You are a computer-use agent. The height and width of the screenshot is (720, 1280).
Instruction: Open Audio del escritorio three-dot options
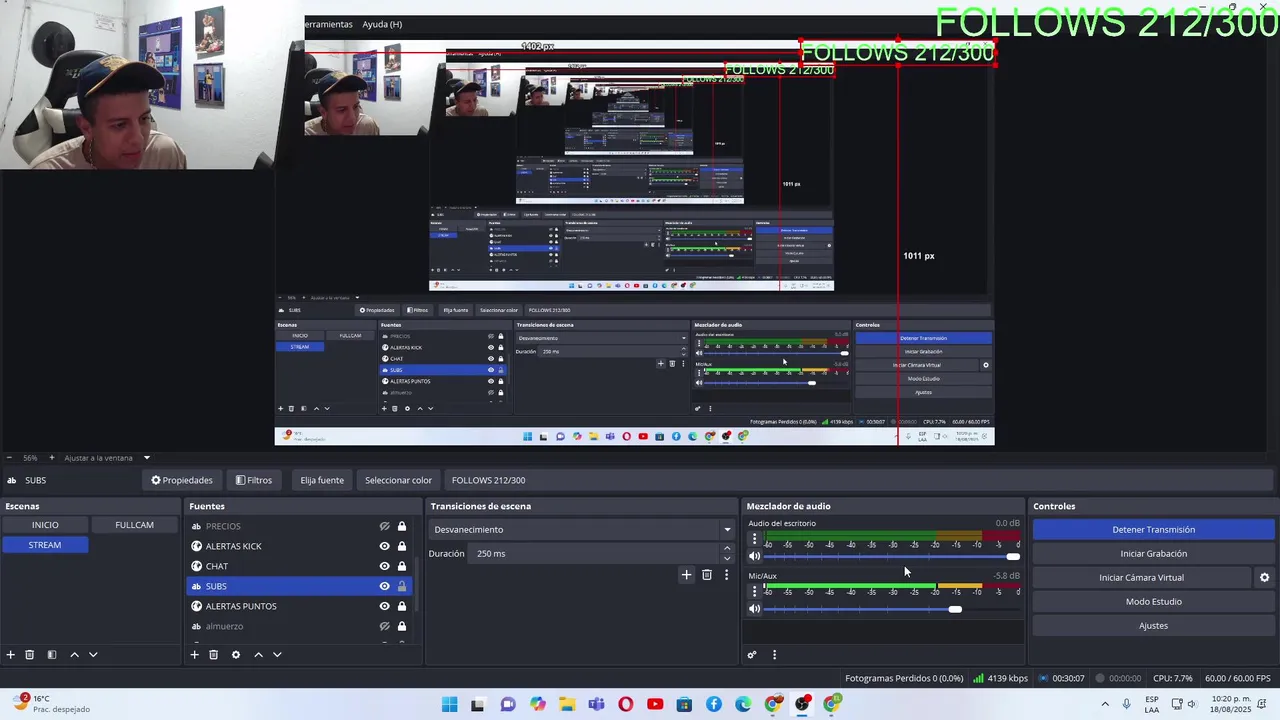click(754, 539)
